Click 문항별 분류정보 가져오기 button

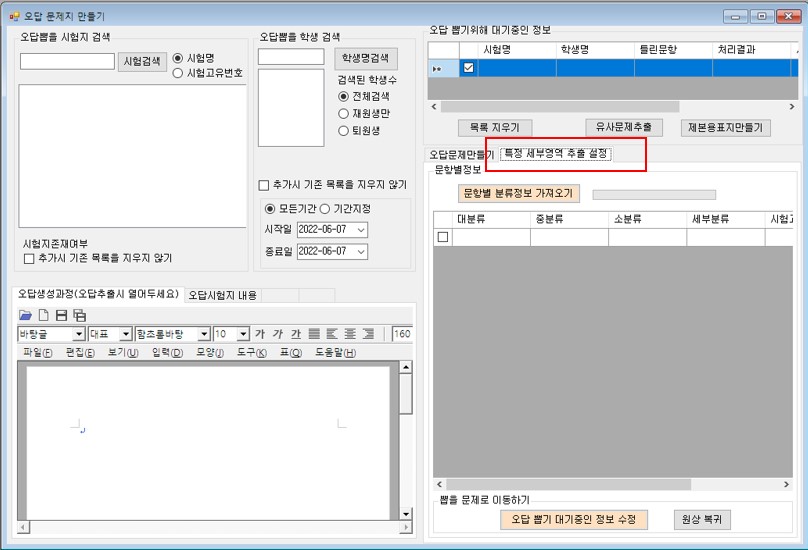coord(518,193)
